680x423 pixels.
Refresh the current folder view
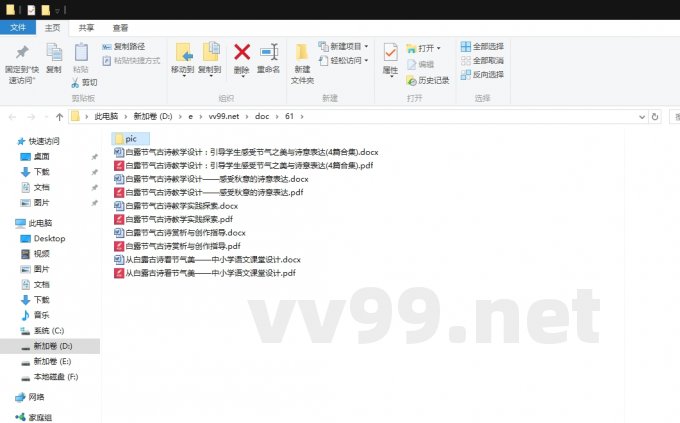(655, 117)
